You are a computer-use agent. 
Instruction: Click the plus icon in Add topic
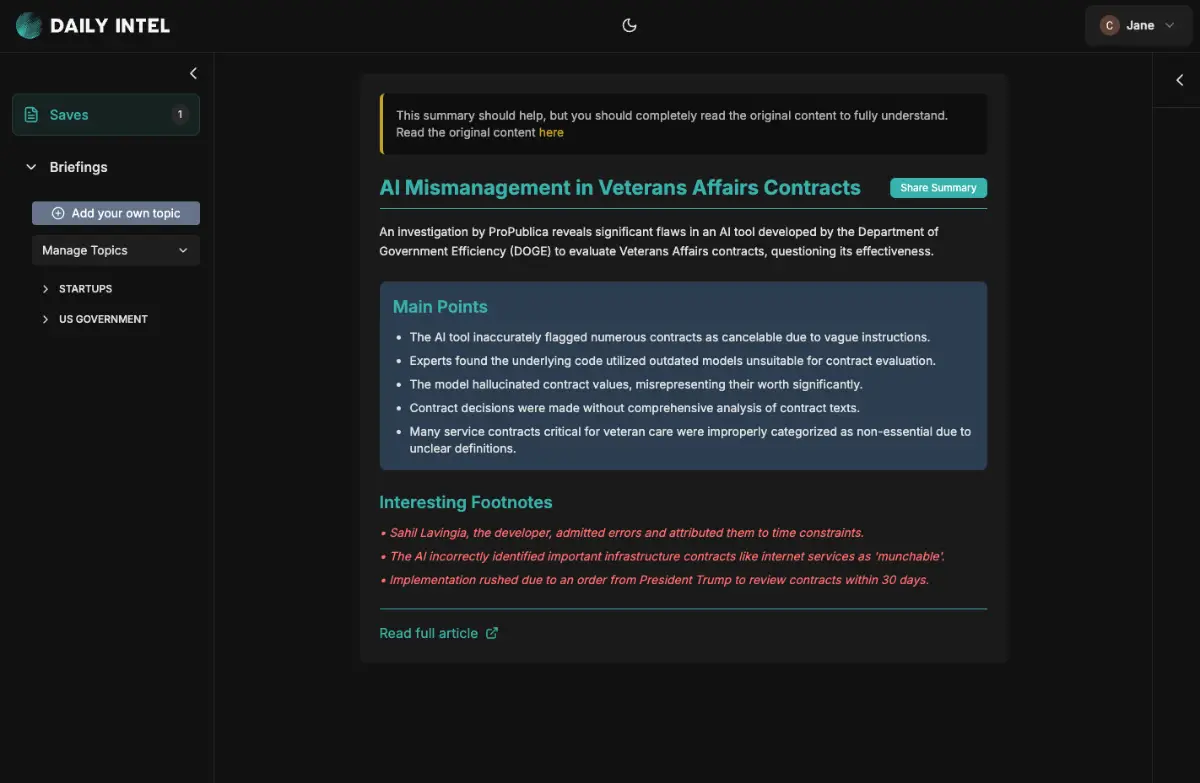tap(58, 213)
